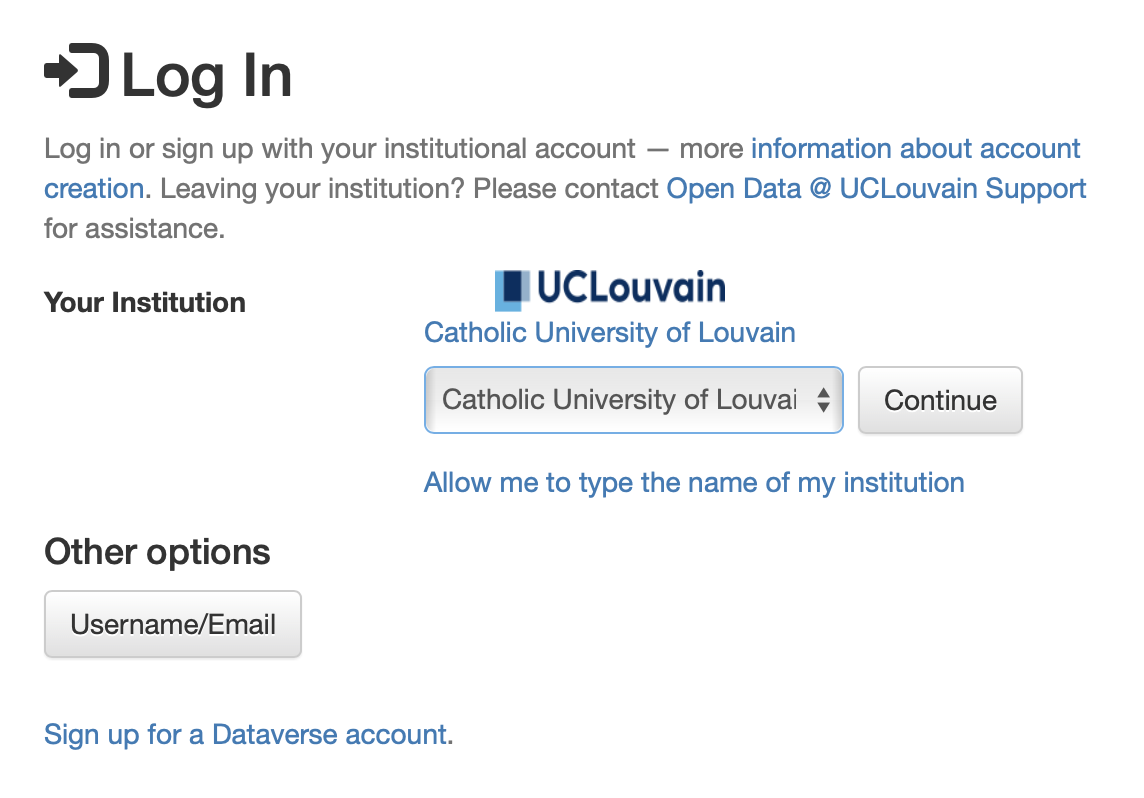Viewport: 1144px width, 798px height.
Task: Click the 'for assistance.' text
Action: click(134, 229)
